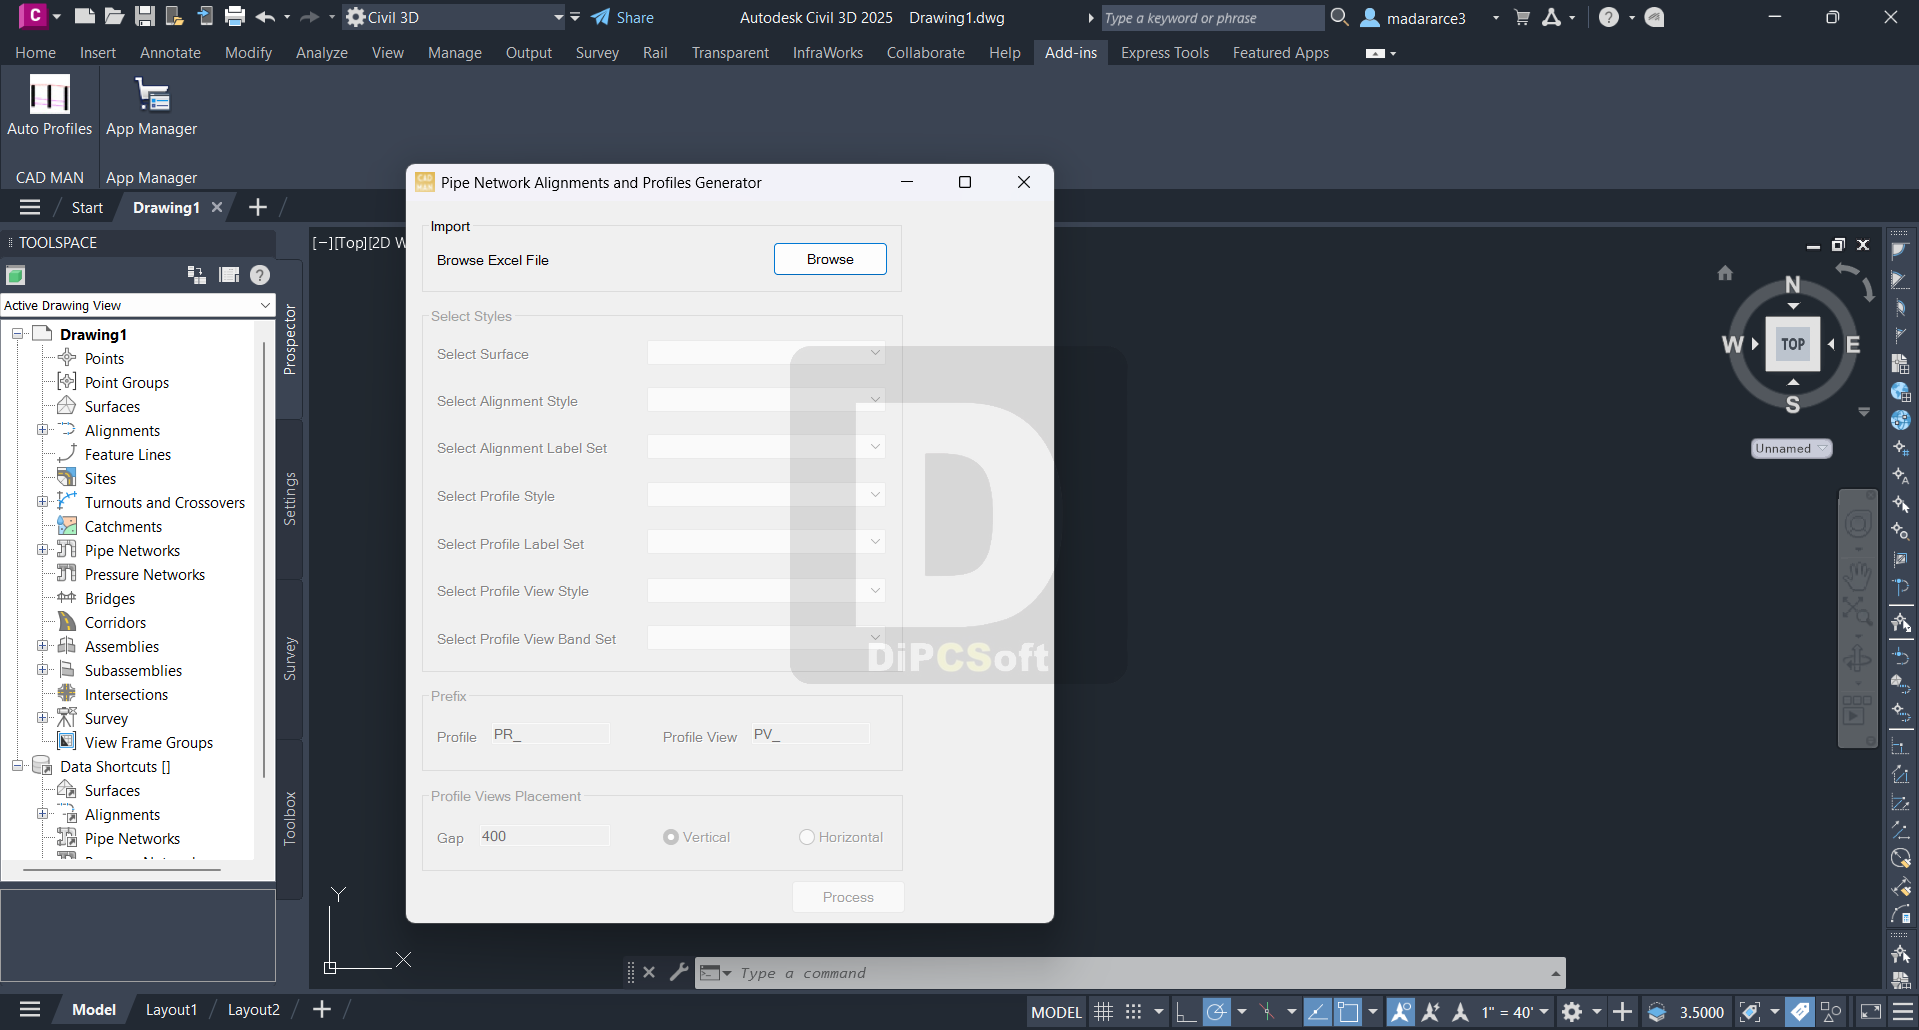This screenshot has width=1919, height=1030.
Task: Open status bar Customization menu icon
Action: pyautogui.click(x=1903, y=1012)
